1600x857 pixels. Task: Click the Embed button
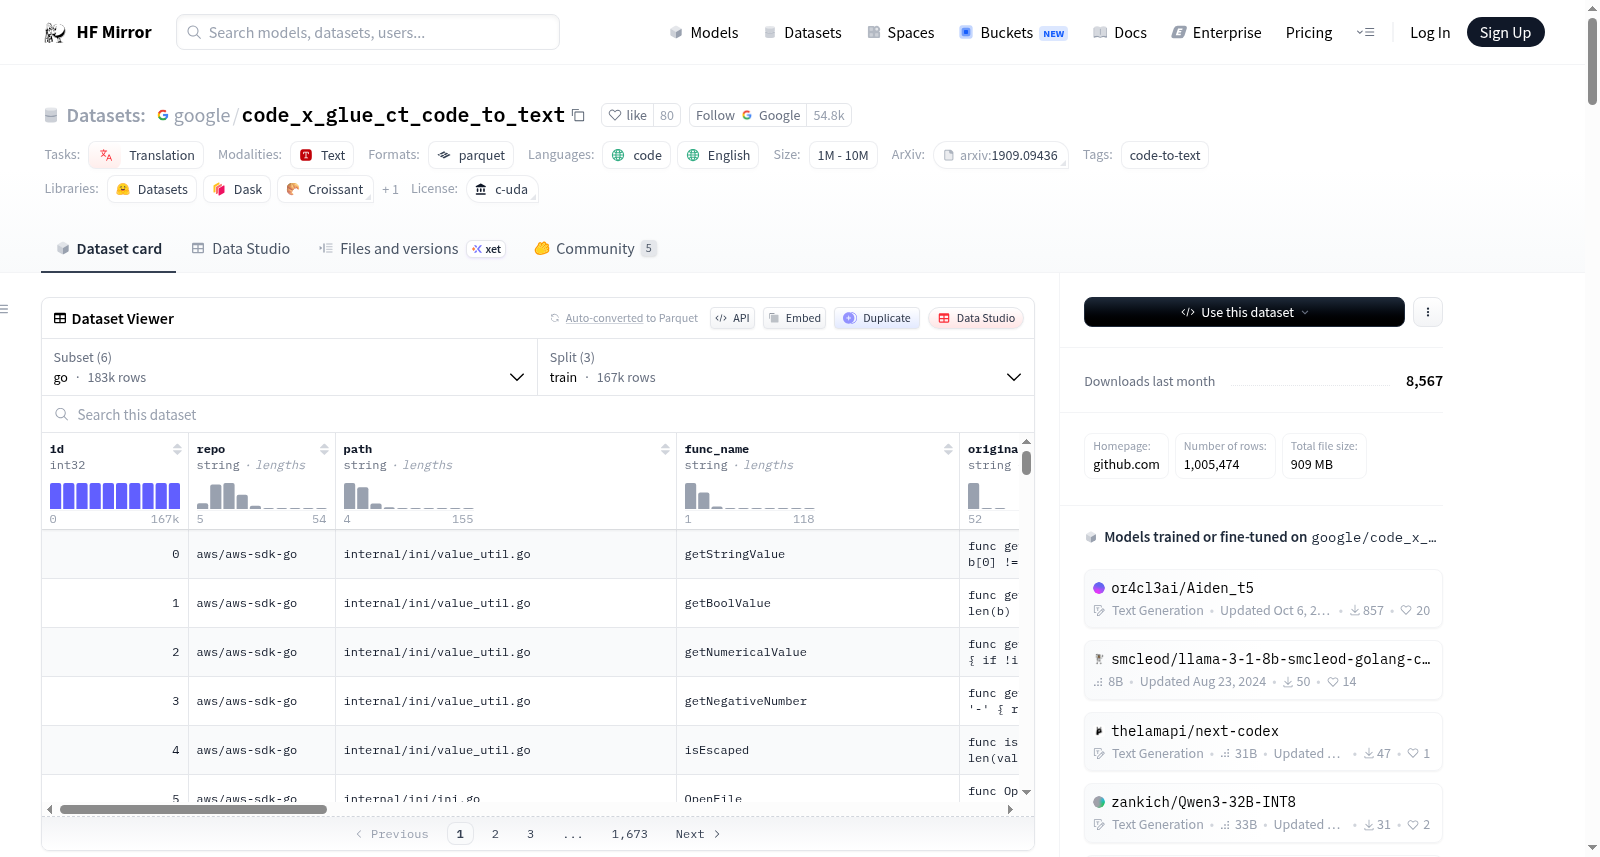795,318
